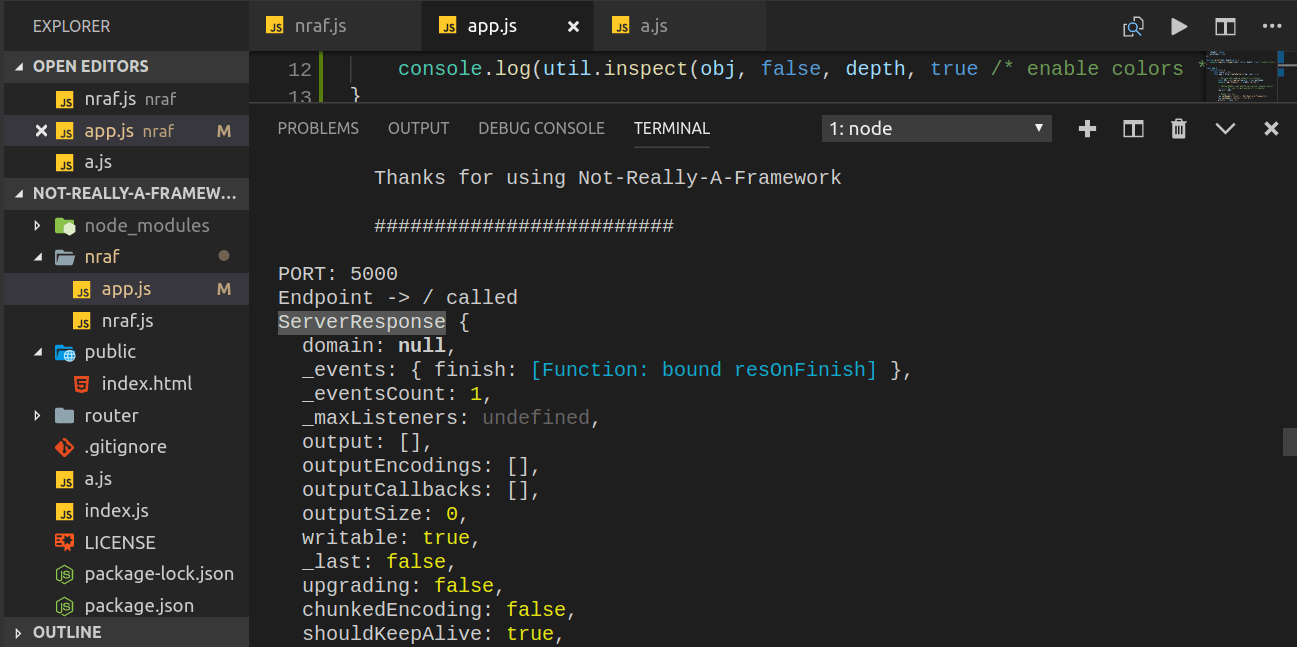Toggle panel maximize with the chevron
The image size is (1297, 647).
[x=1225, y=128]
